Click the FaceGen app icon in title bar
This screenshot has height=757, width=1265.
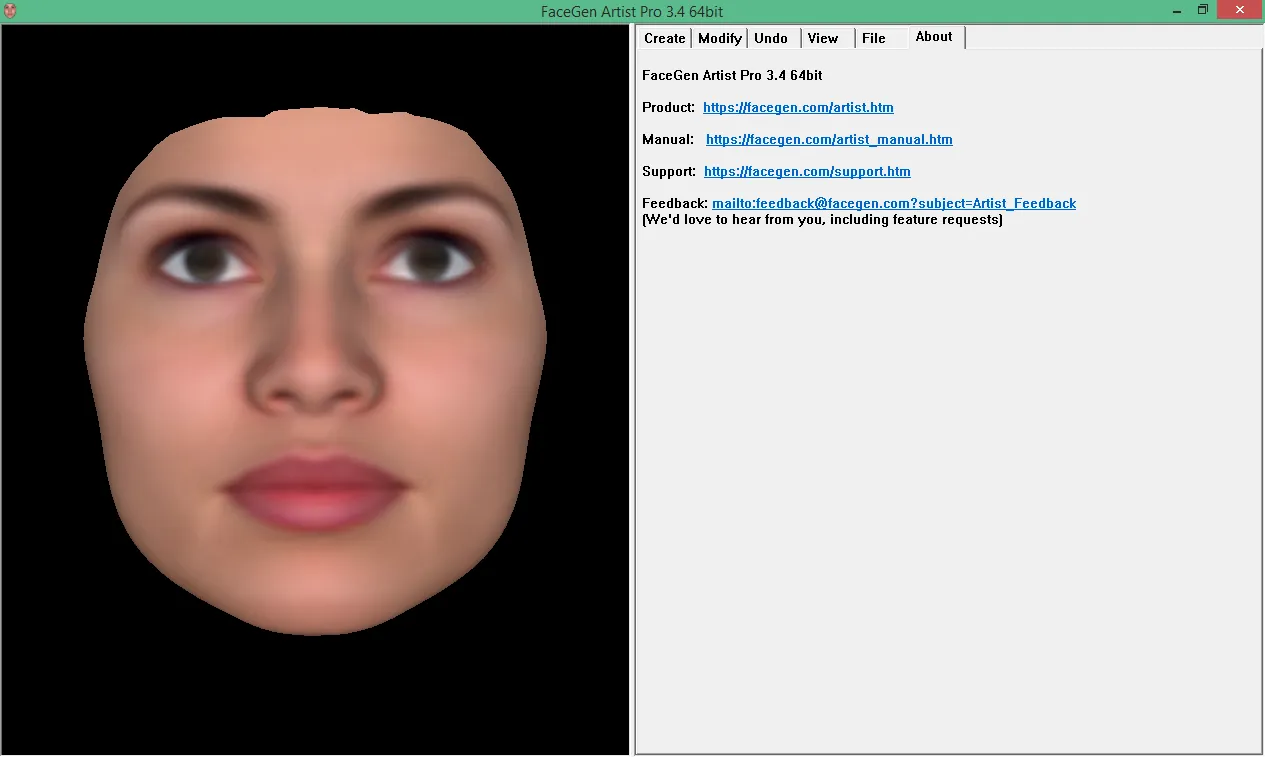[10, 11]
